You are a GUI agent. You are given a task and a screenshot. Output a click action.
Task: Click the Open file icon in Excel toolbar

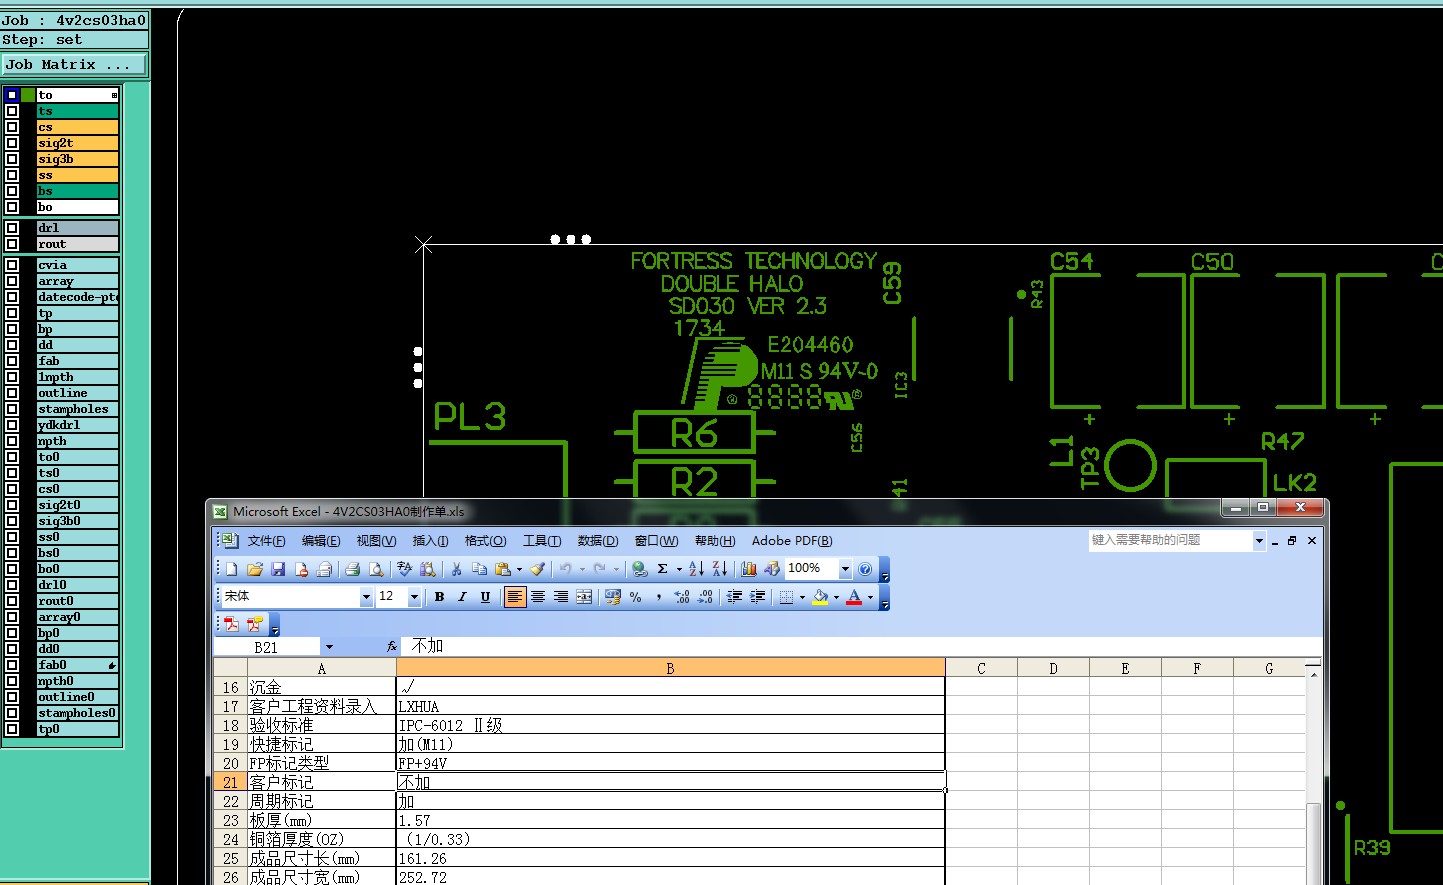[255, 569]
